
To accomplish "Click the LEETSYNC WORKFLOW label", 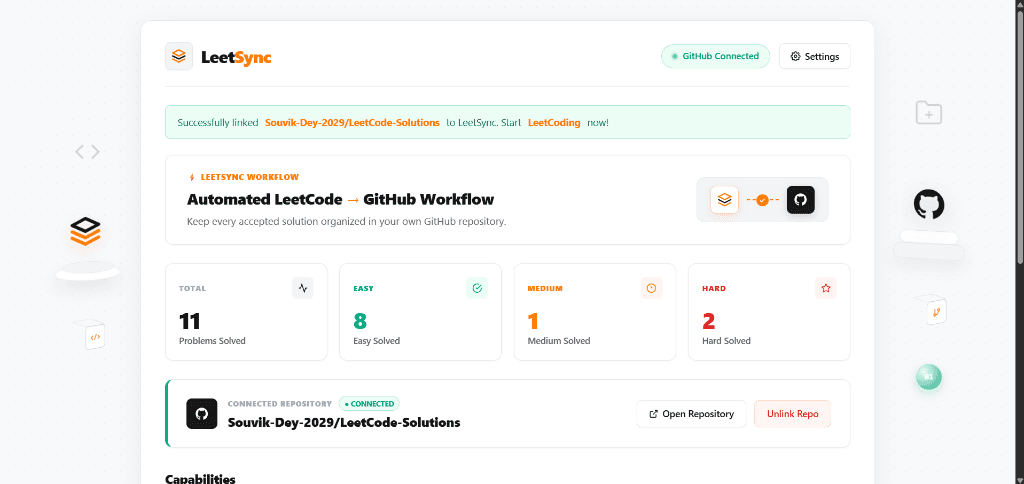I will 249,177.
